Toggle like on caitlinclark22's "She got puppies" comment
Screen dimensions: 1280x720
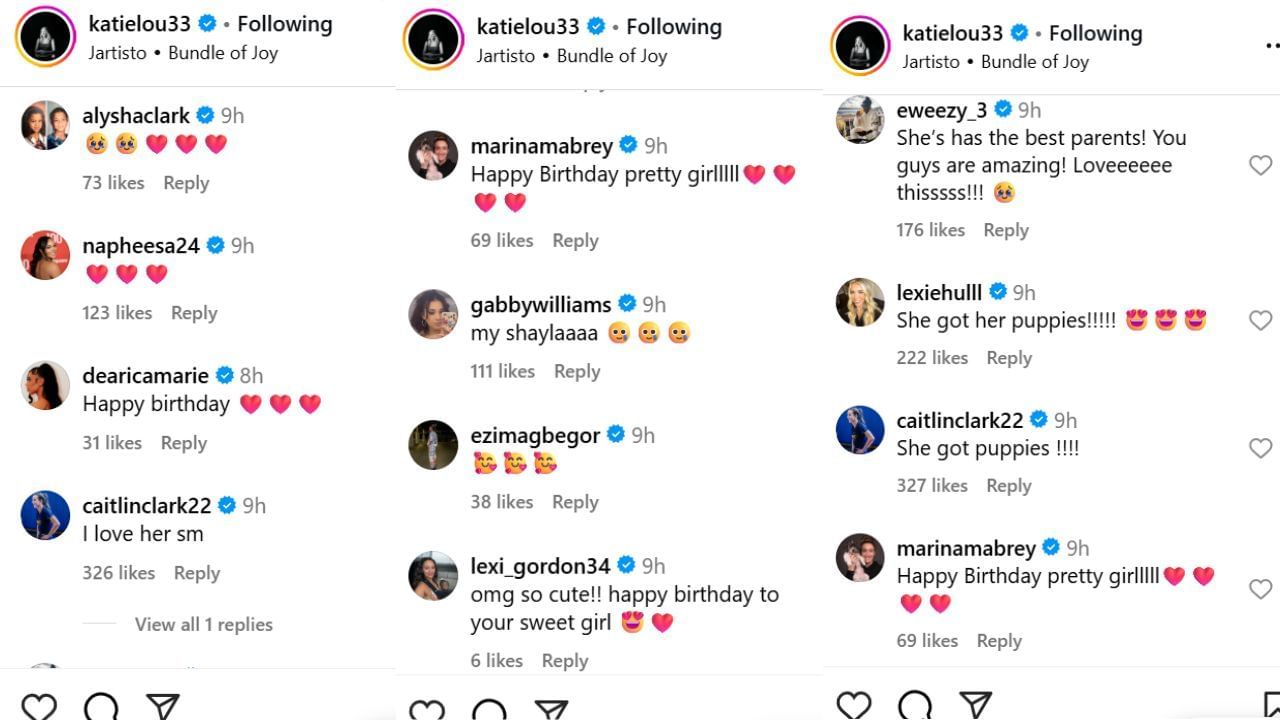click(x=1260, y=448)
